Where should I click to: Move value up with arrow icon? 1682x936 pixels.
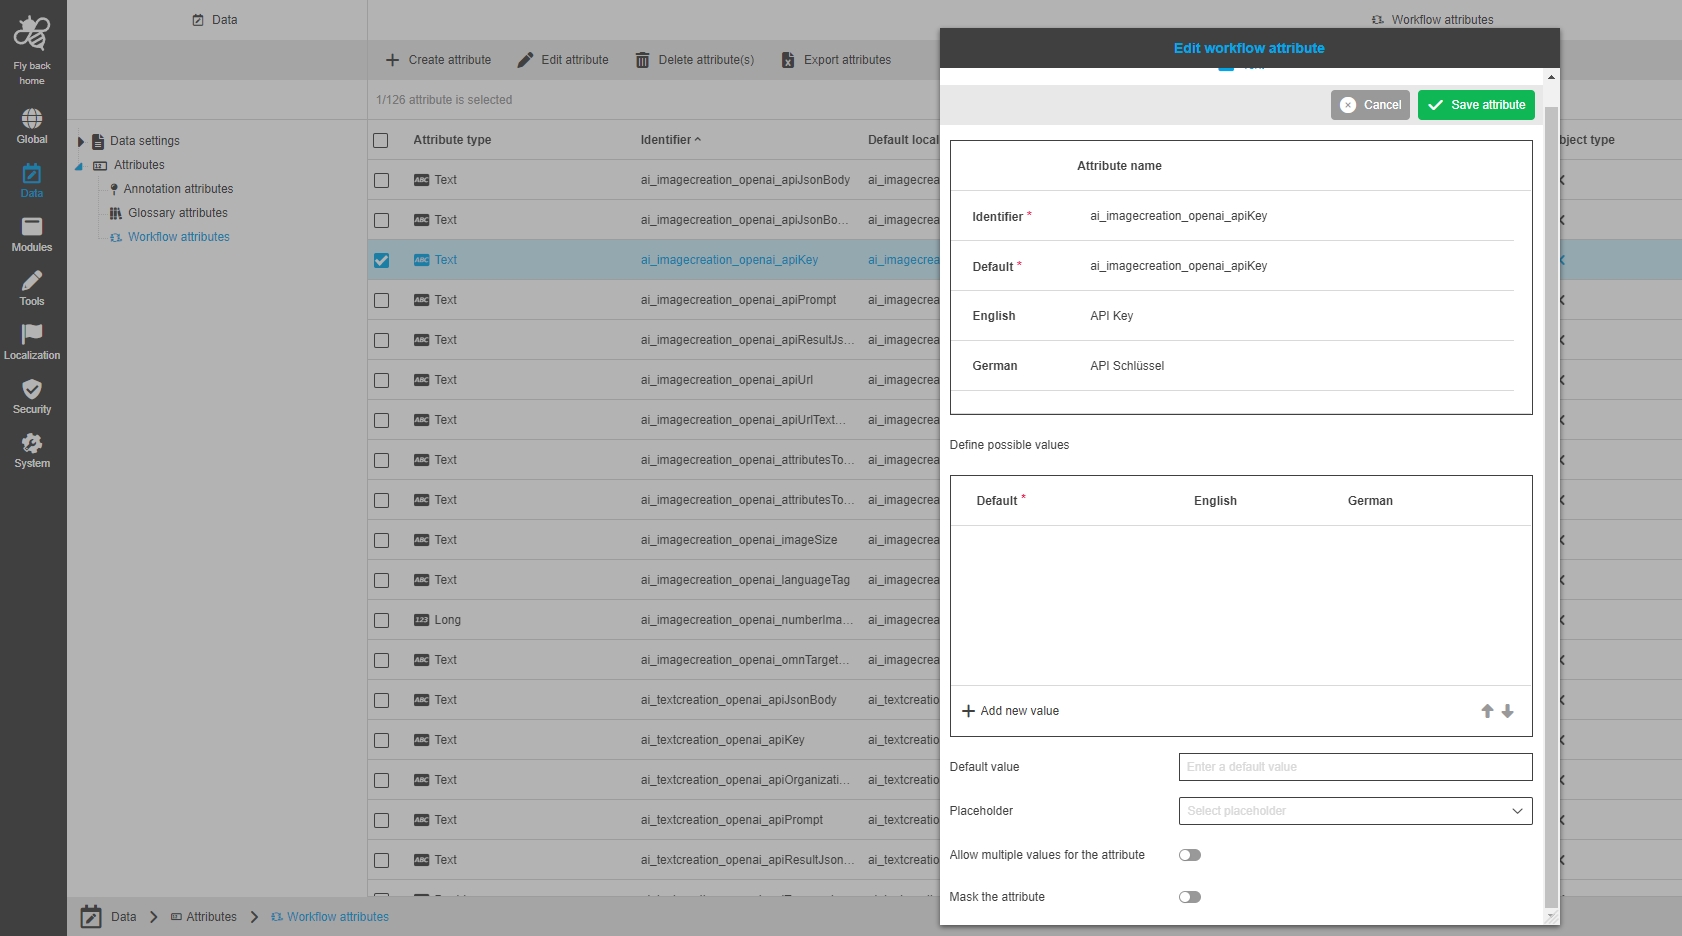tap(1487, 711)
